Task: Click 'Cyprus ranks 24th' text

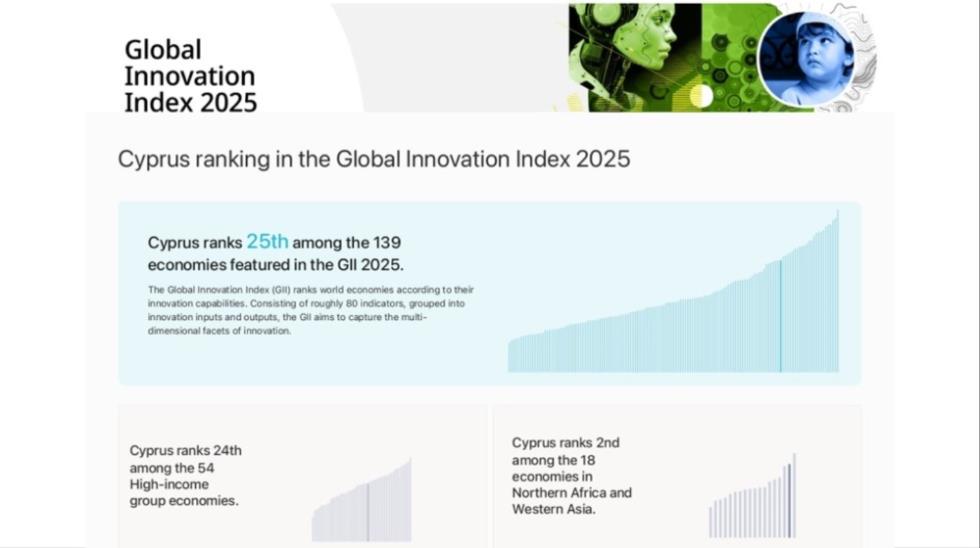Action: 186,451
